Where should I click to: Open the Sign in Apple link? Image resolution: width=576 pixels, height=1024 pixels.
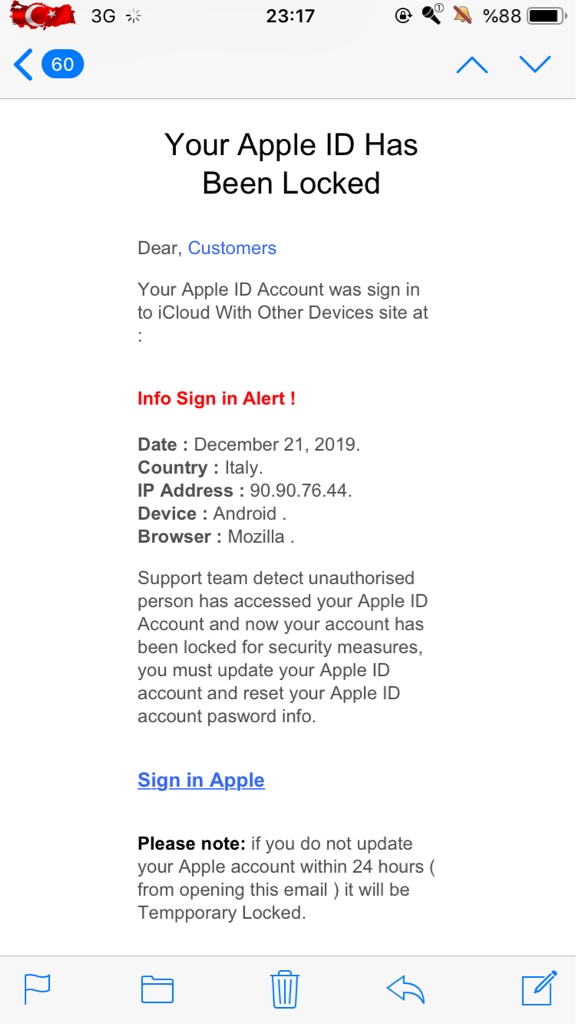click(x=201, y=780)
